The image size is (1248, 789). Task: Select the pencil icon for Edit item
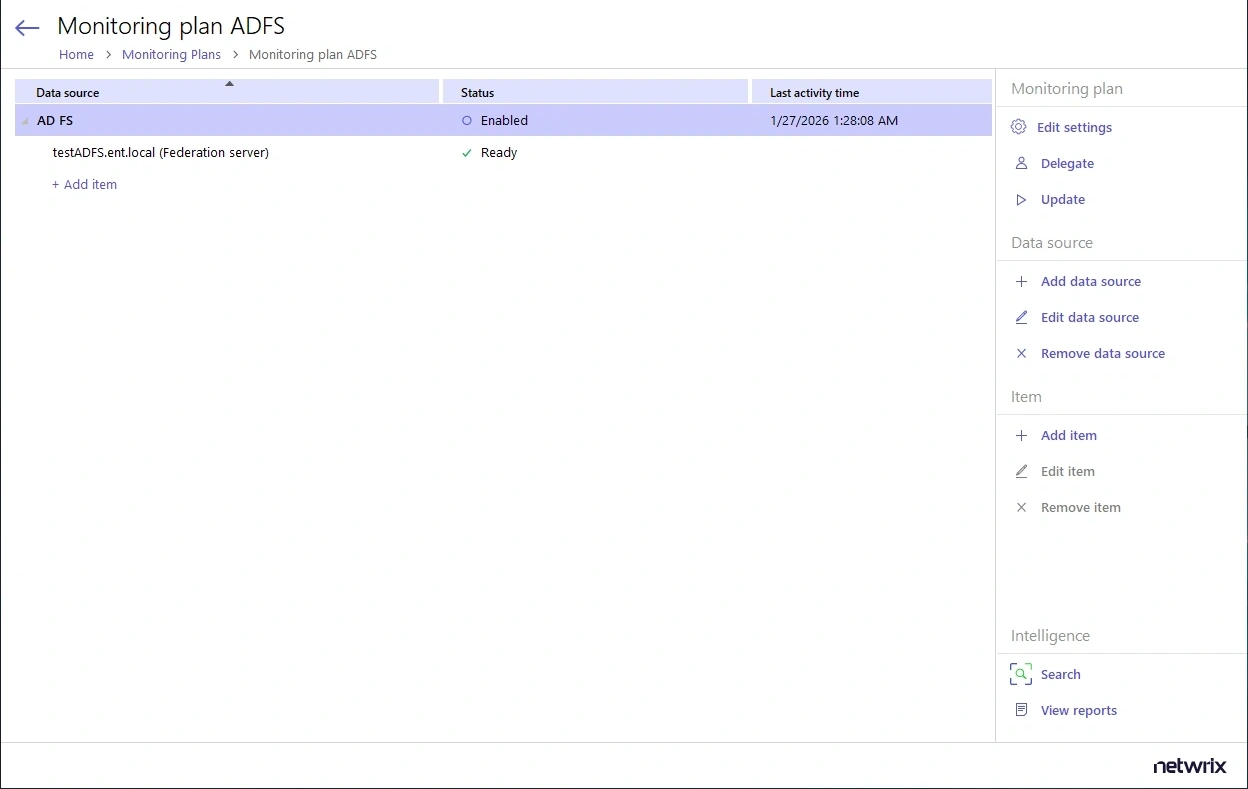coord(1020,471)
